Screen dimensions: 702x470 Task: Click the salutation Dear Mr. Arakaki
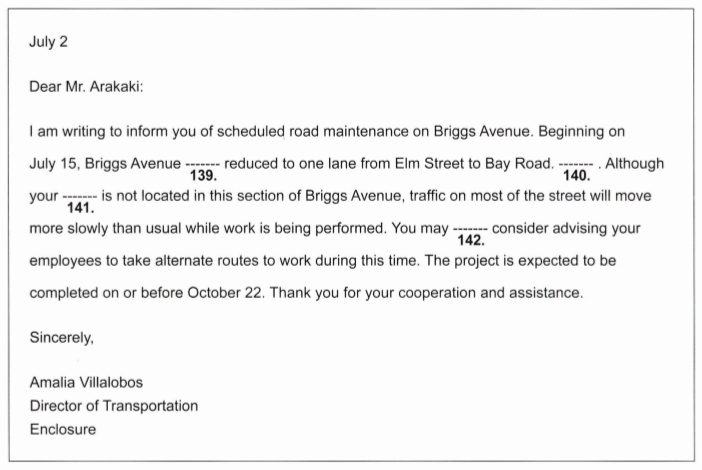point(88,86)
